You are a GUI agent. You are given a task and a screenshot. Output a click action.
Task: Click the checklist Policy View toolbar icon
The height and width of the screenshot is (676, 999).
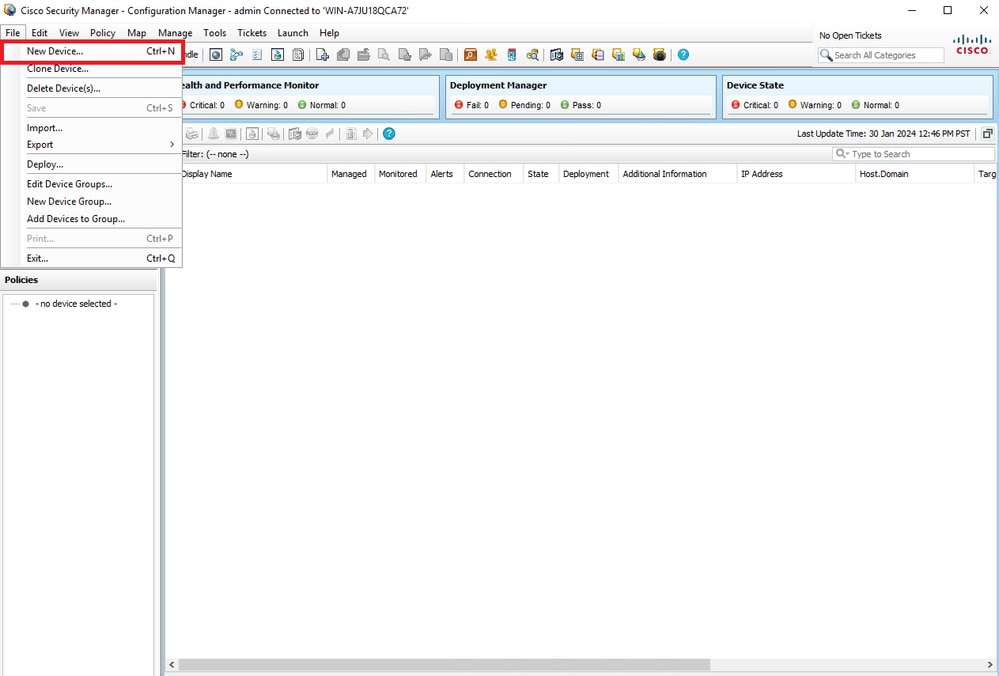tap(257, 55)
